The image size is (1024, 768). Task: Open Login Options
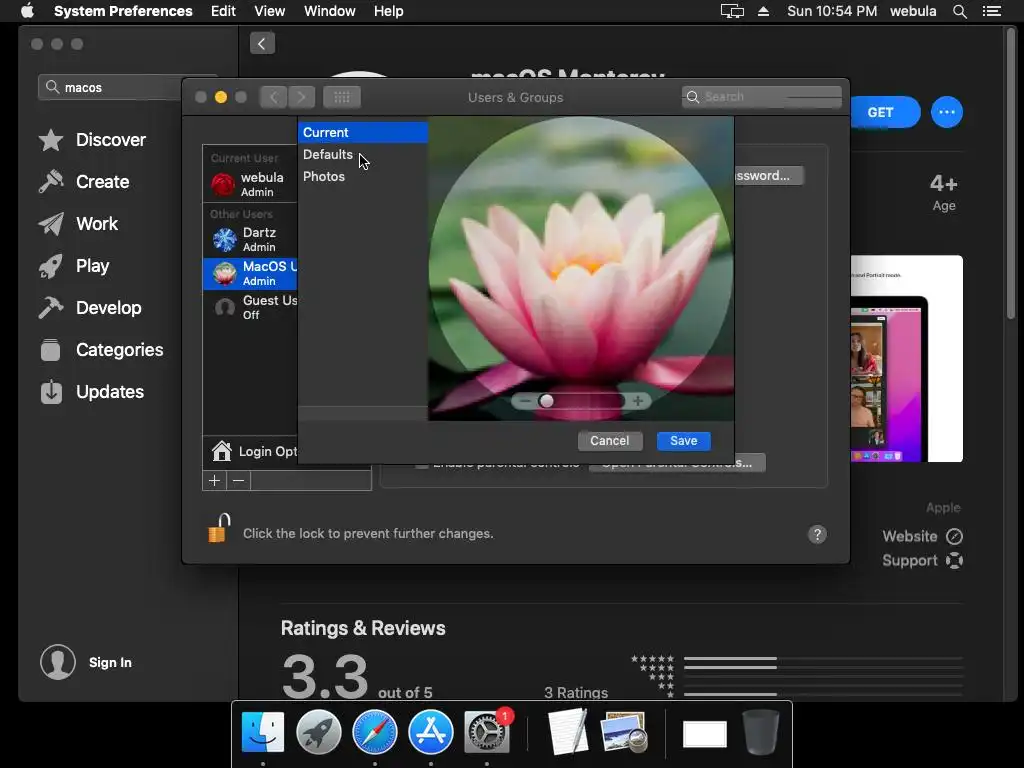255,451
